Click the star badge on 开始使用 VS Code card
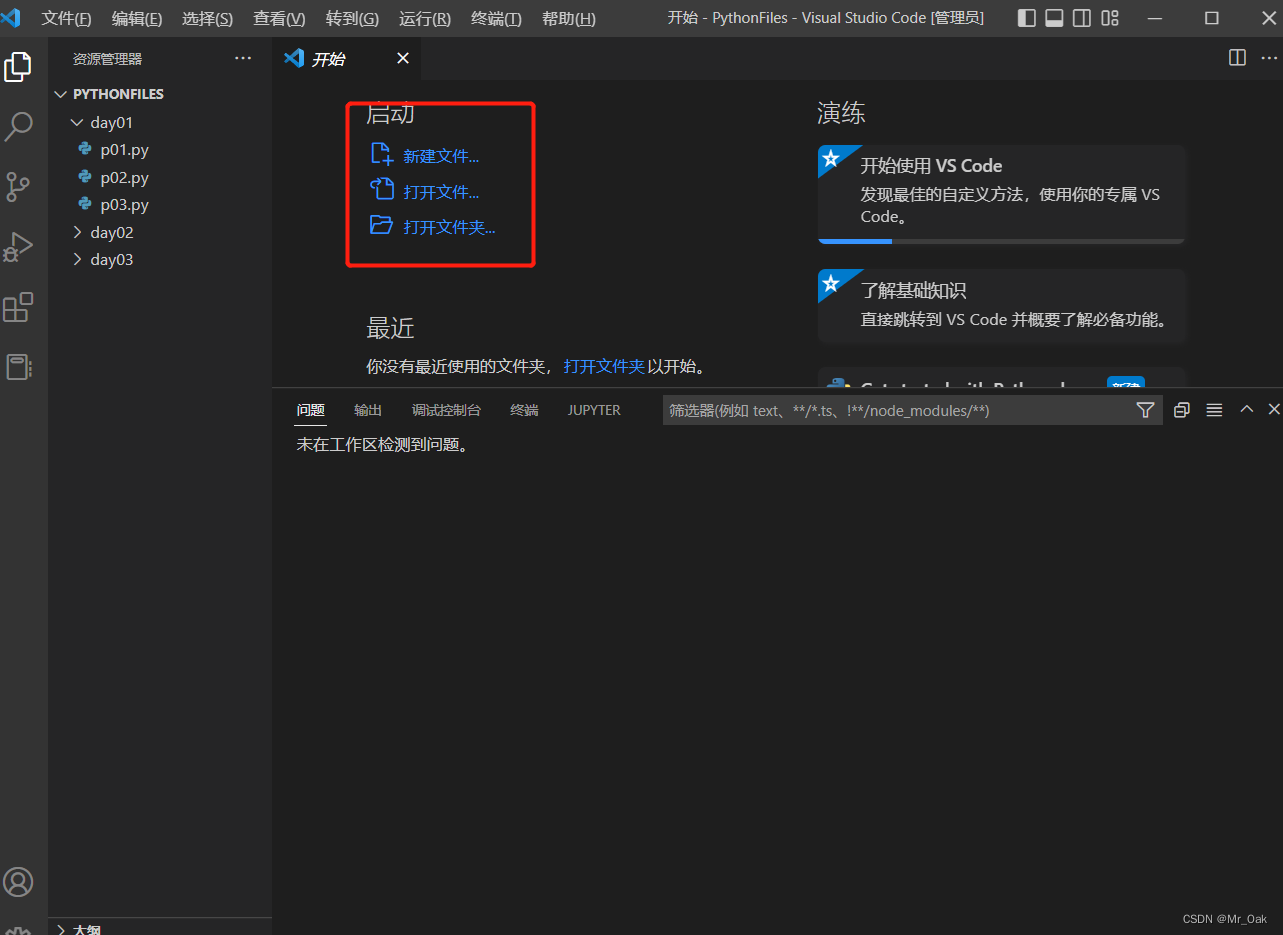Screen dimensions: 1283x935 point(832,159)
